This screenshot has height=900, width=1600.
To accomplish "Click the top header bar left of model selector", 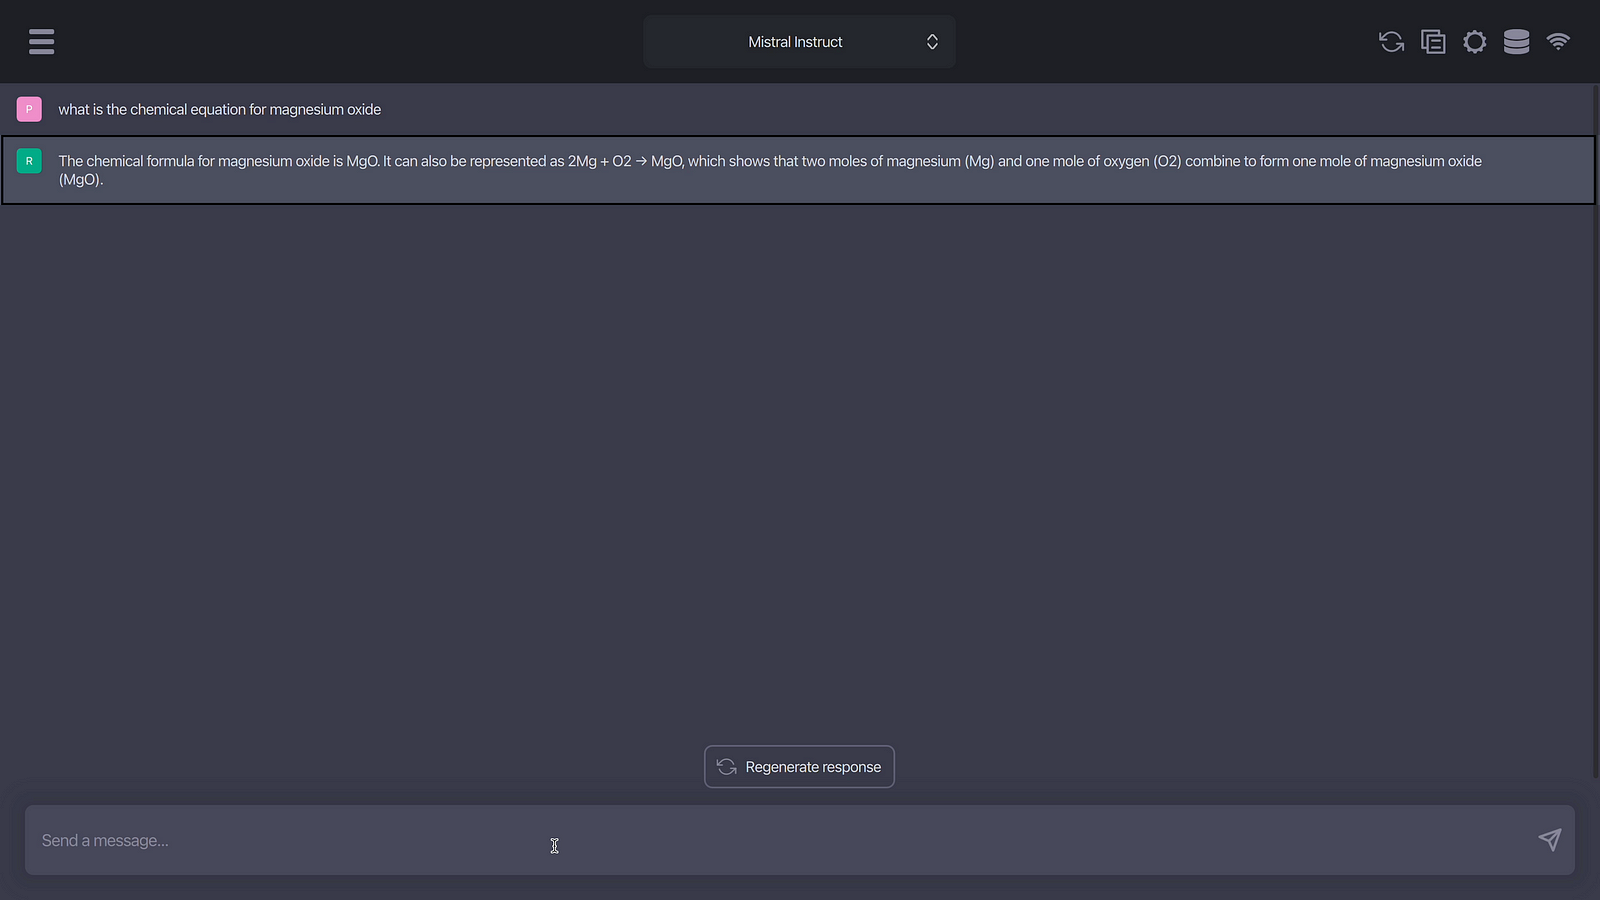I will click(350, 41).
